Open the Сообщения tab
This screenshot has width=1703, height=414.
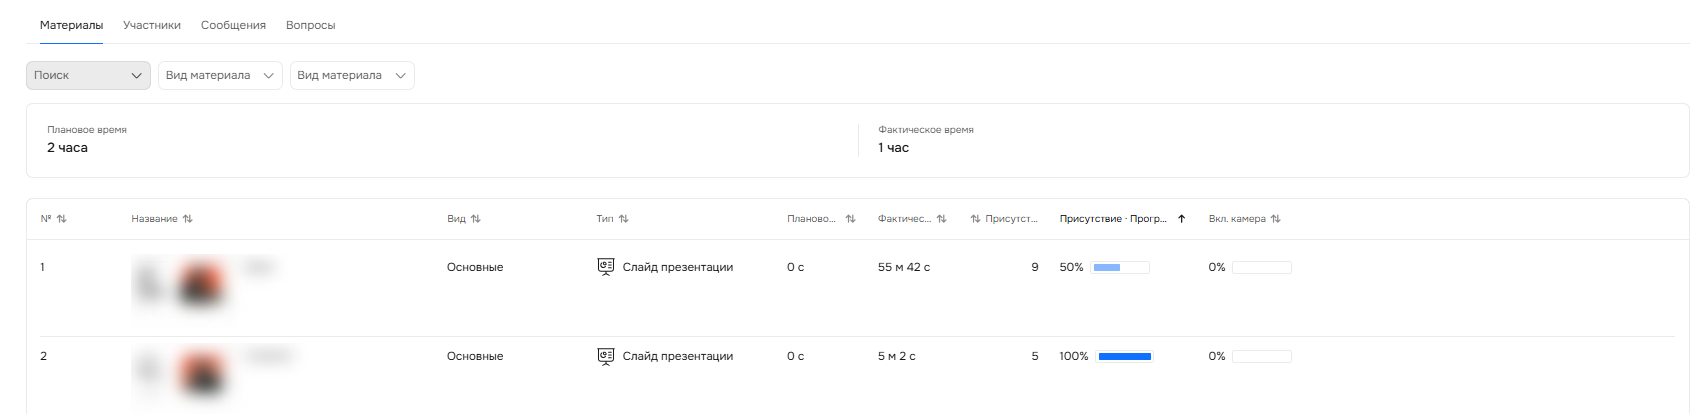click(x=233, y=25)
